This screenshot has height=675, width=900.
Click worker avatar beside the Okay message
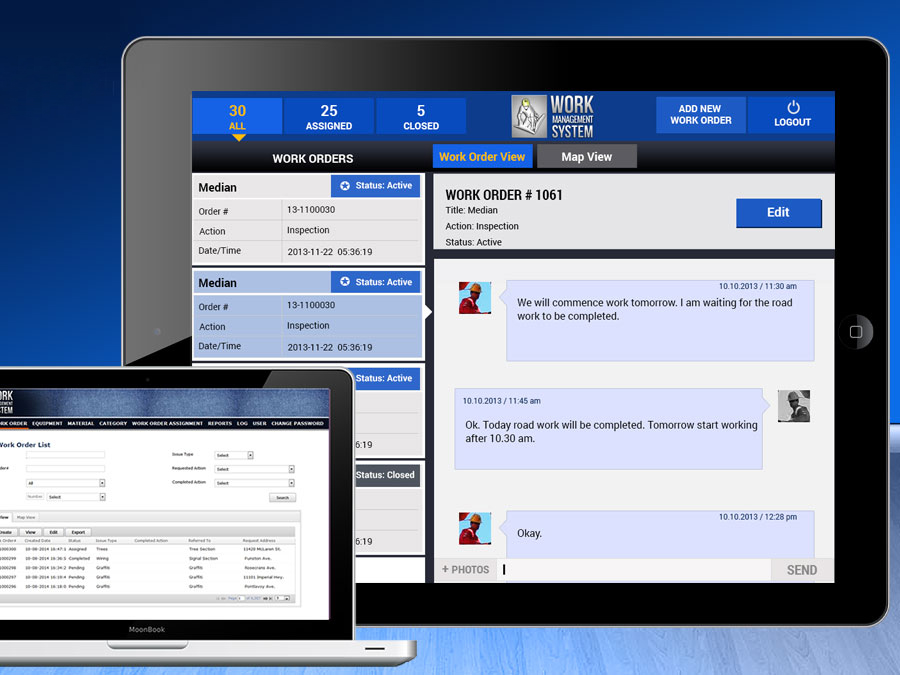click(x=475, y=528)
